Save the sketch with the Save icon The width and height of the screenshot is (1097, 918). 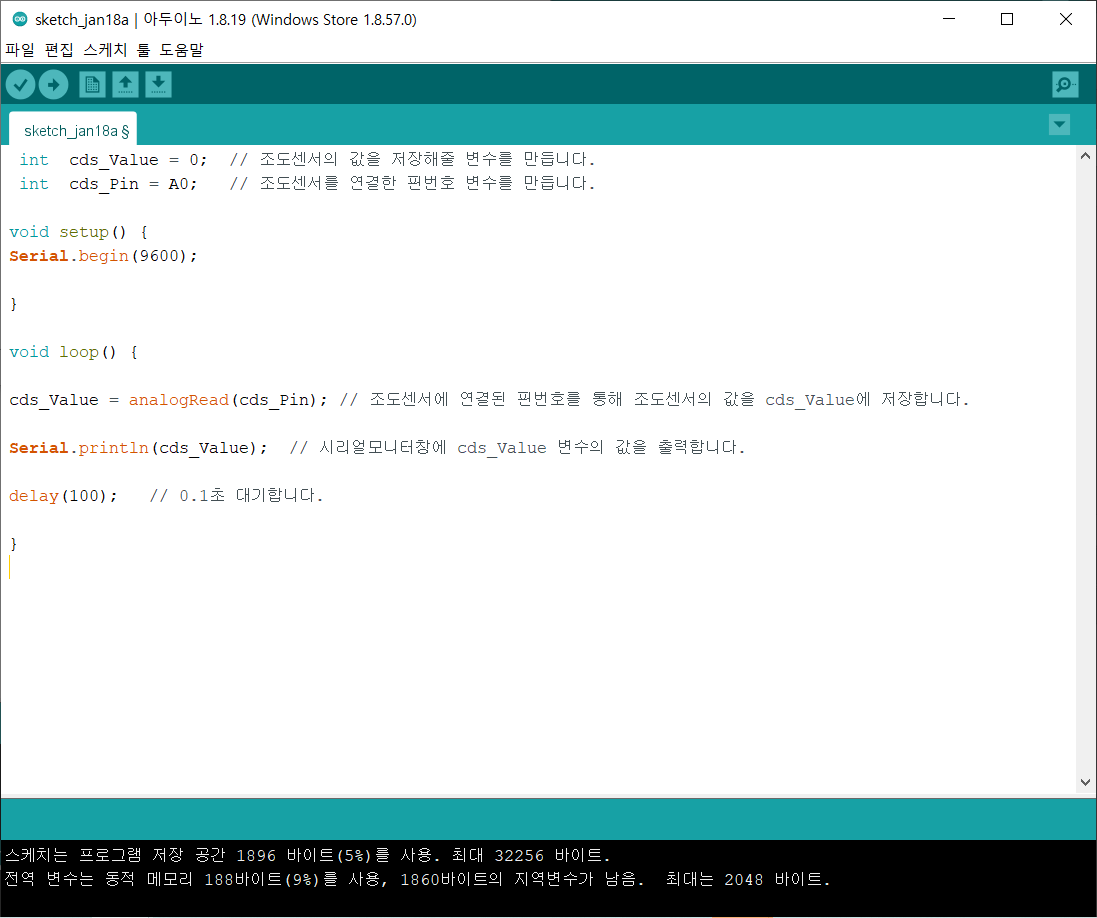tap(159, 85)
